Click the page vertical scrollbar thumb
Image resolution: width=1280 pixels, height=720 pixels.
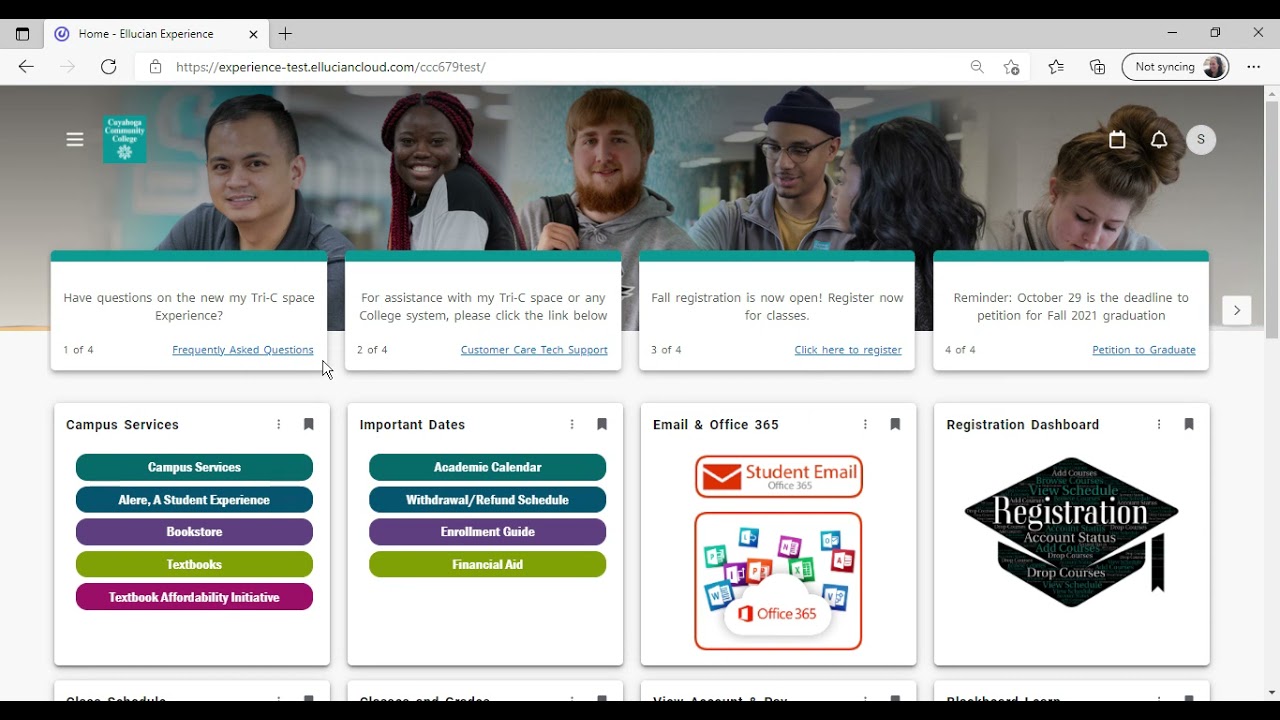(x=1271, y=220)
